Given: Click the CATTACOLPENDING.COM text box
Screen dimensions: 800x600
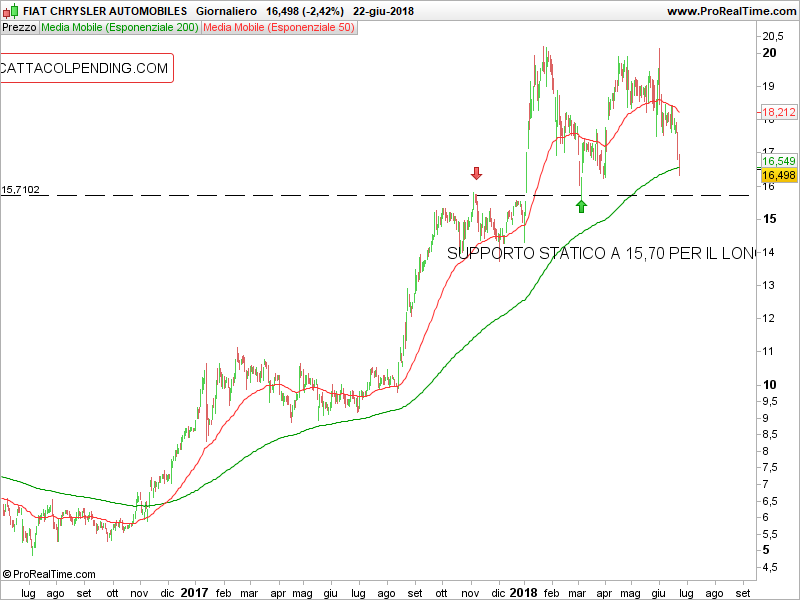Looking at the screenshot, I should 86,68.
